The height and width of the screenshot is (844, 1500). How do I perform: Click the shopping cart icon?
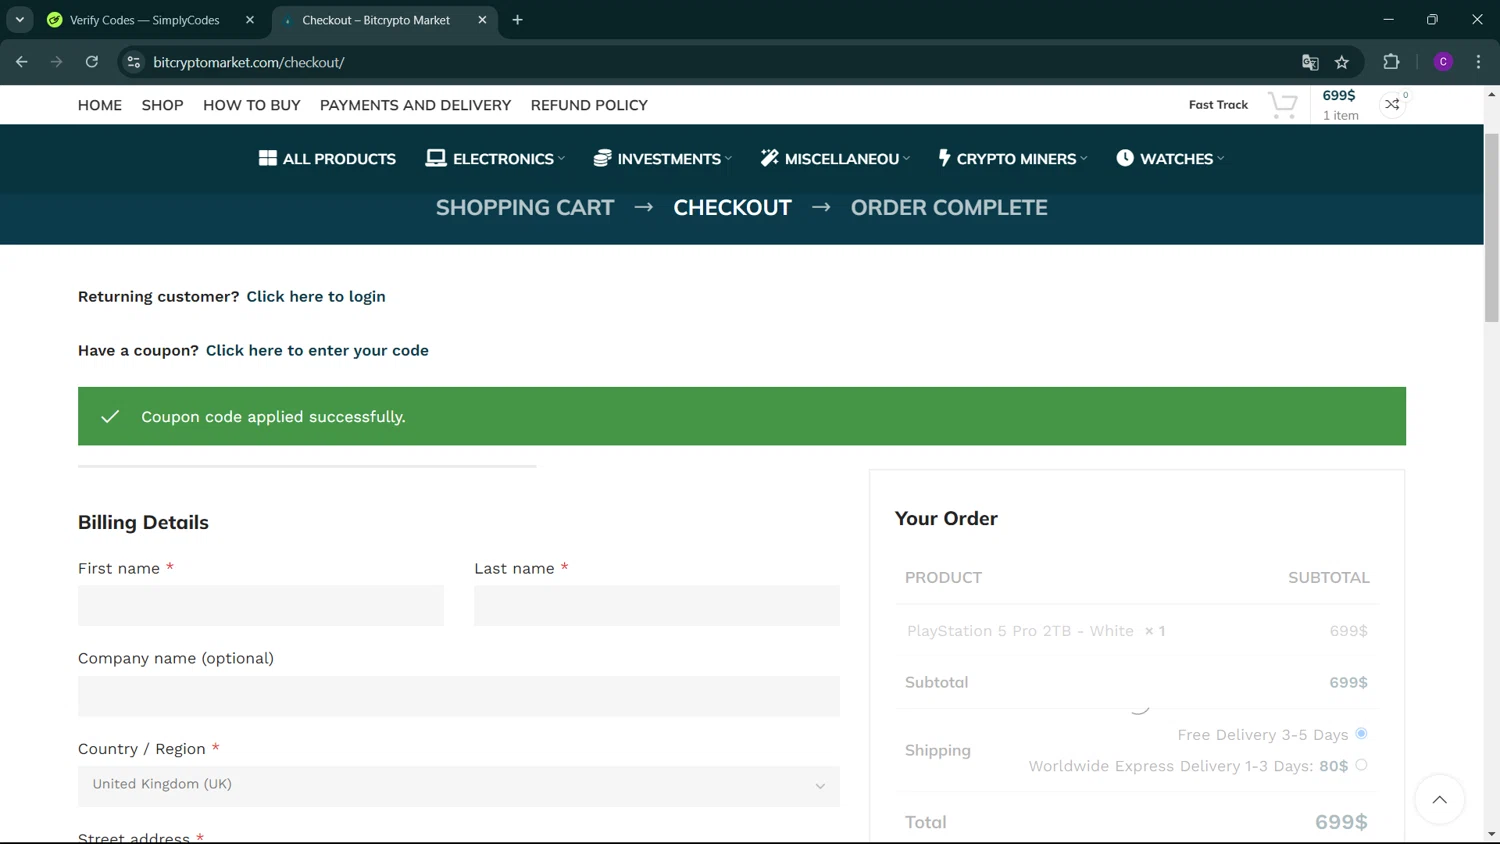[x=1283, y=105]
